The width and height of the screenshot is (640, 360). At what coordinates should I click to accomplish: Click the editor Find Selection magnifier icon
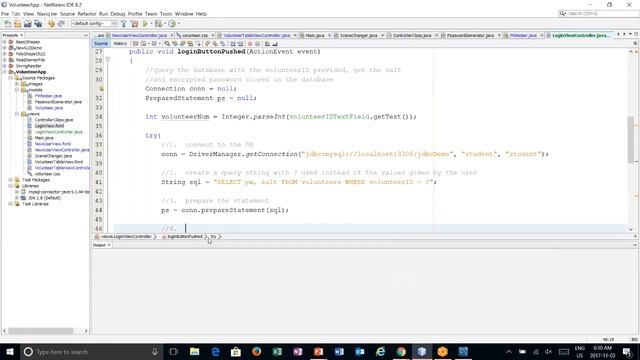[167, 44]
